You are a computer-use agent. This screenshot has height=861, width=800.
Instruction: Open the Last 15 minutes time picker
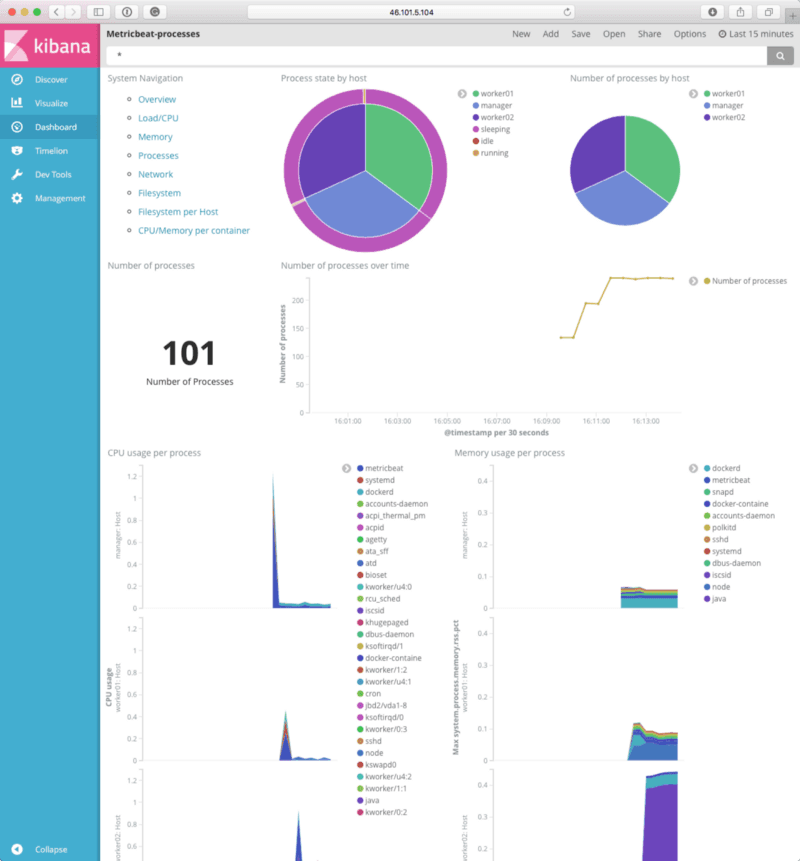[755, 34]
